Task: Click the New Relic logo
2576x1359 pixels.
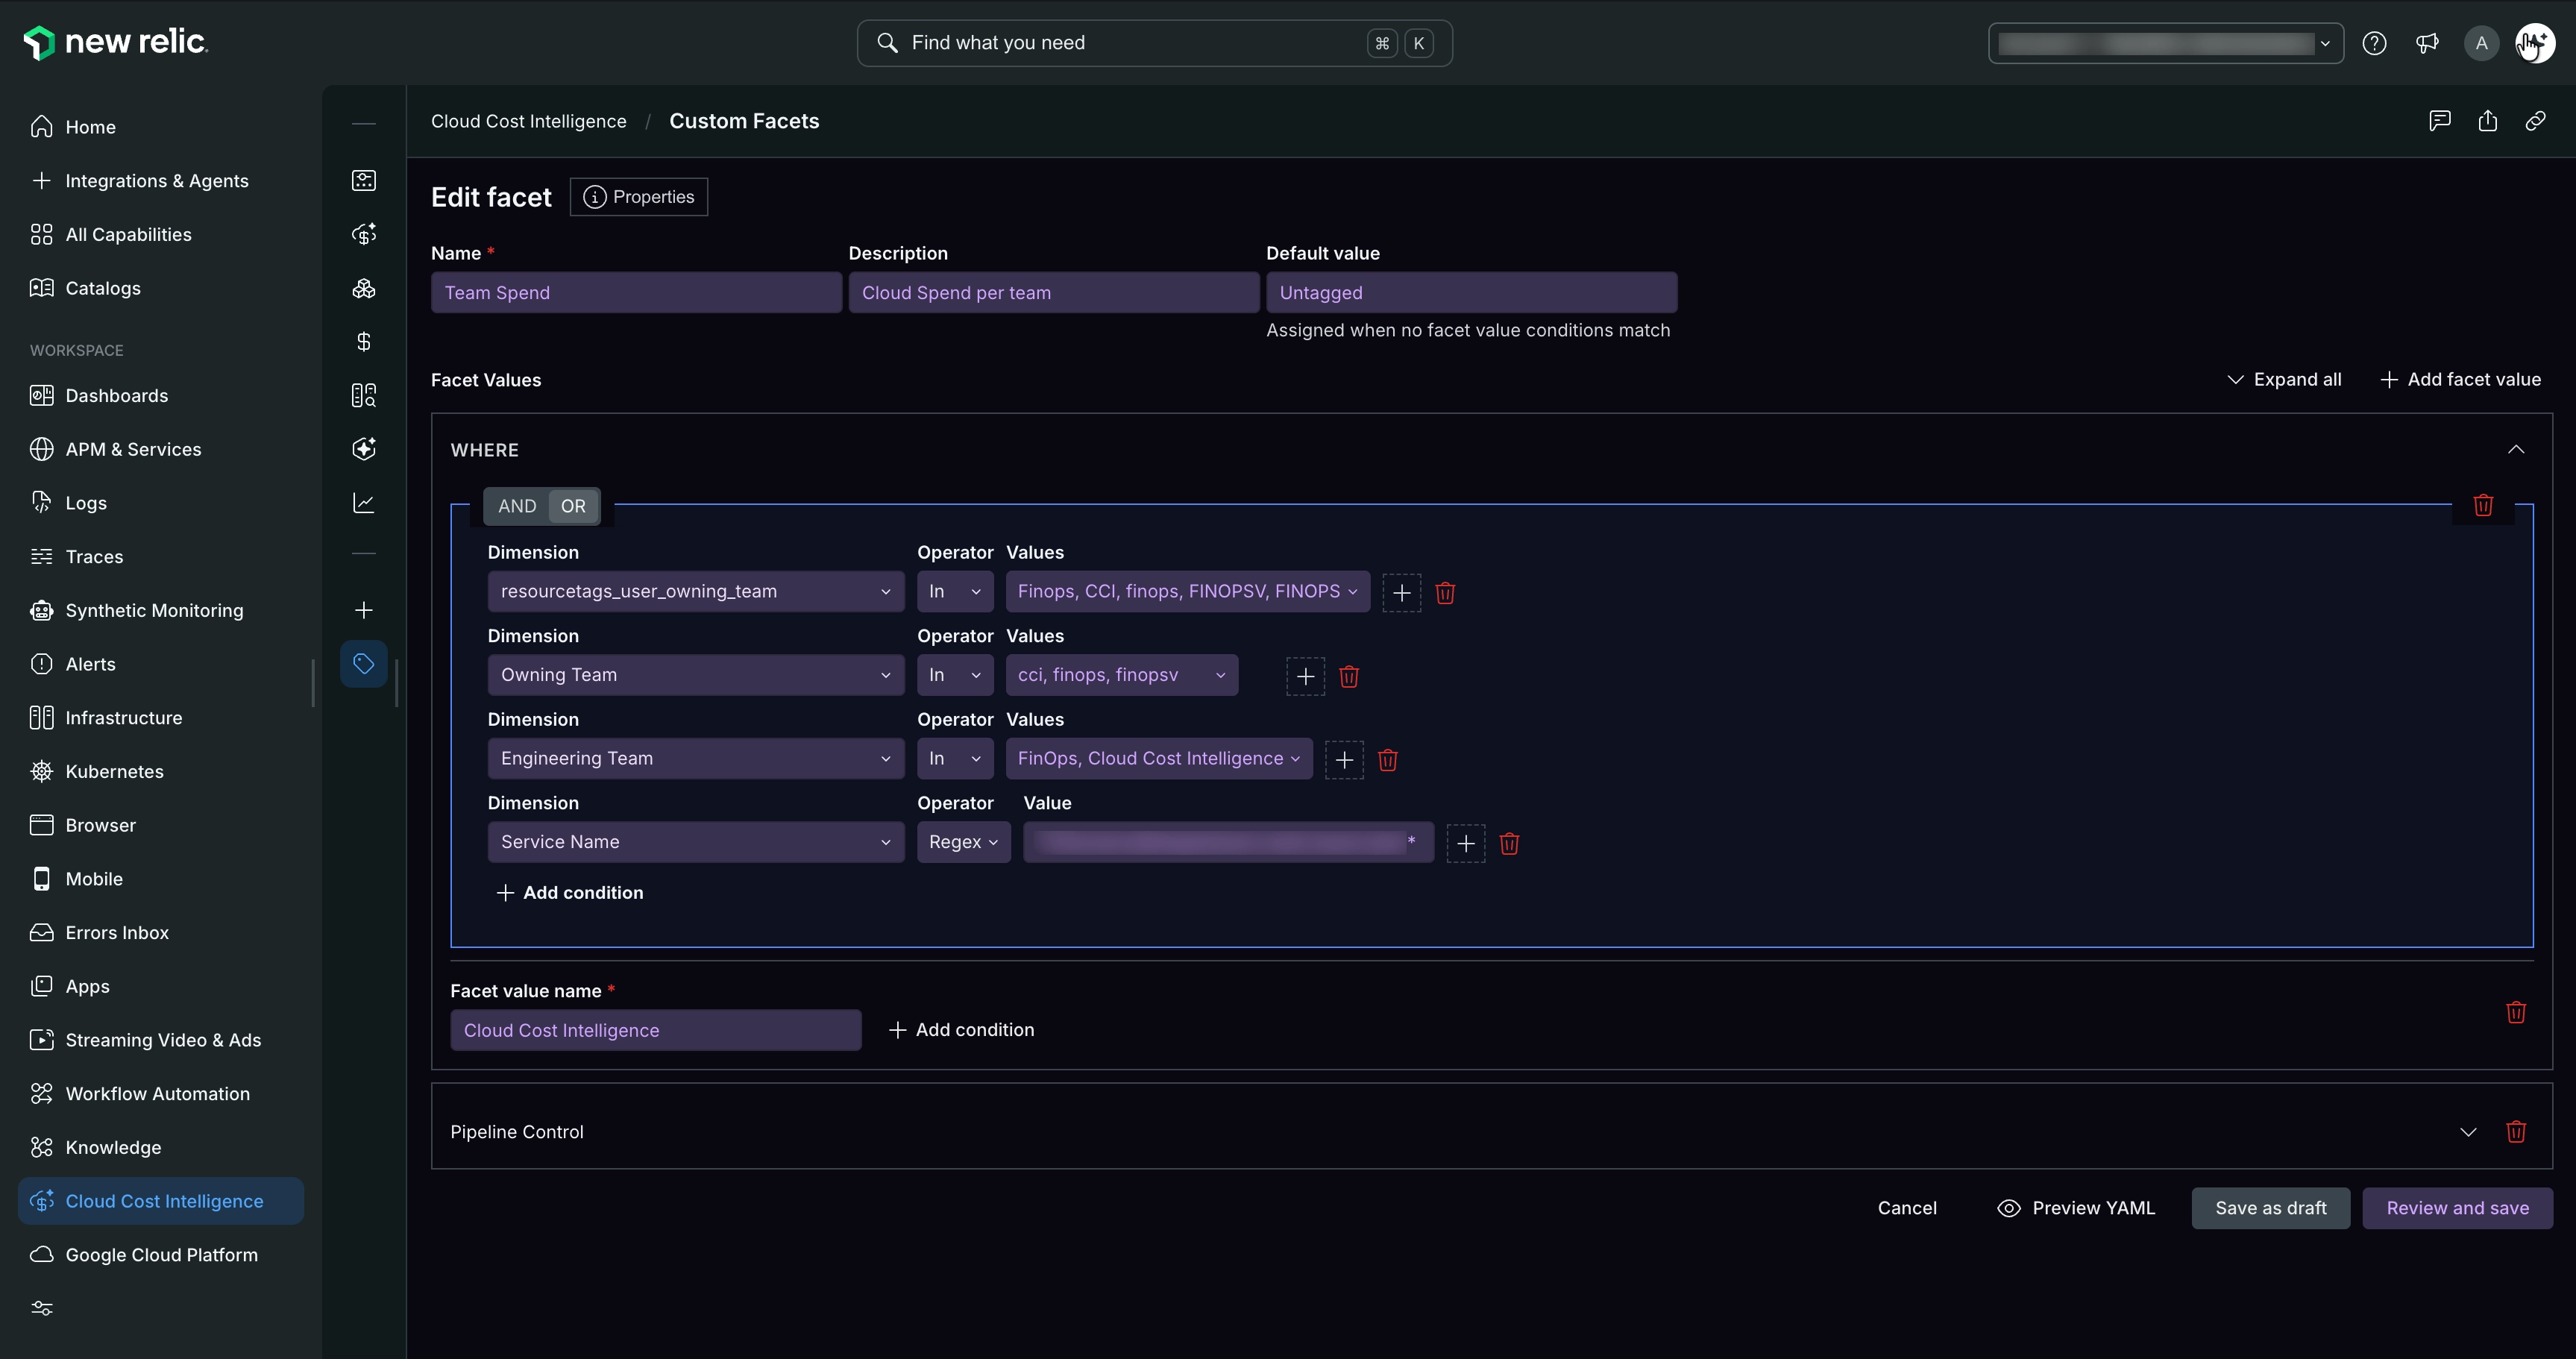Action: [x=115, y=42]
